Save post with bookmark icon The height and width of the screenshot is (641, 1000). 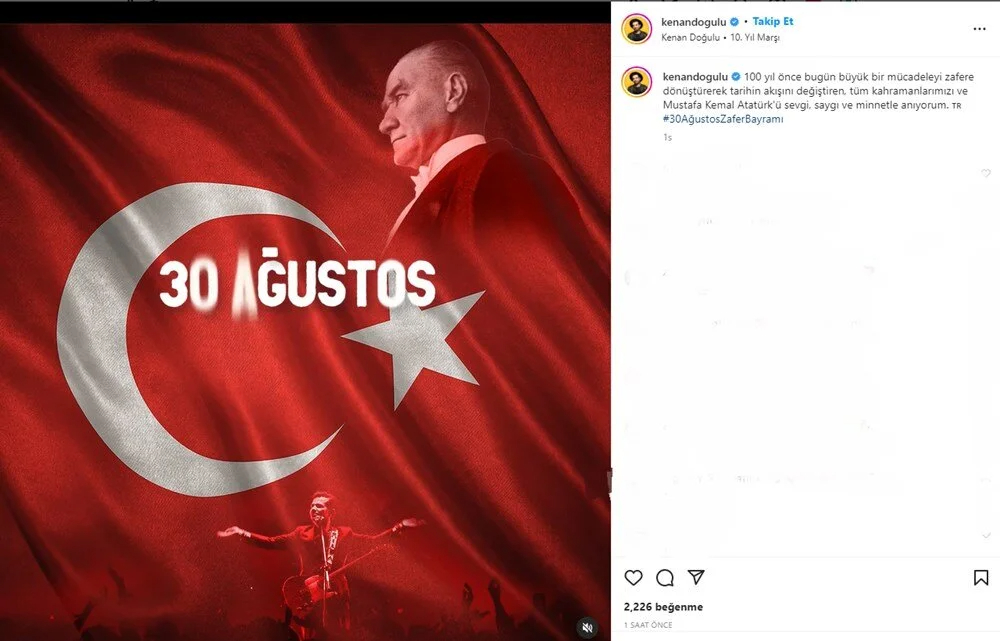coord(981,578)
